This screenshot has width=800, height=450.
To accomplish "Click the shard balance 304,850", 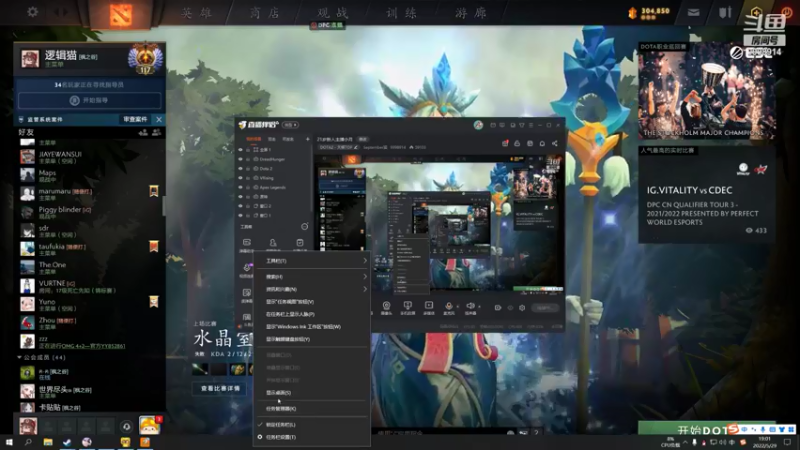I will (x=655, y=11).
